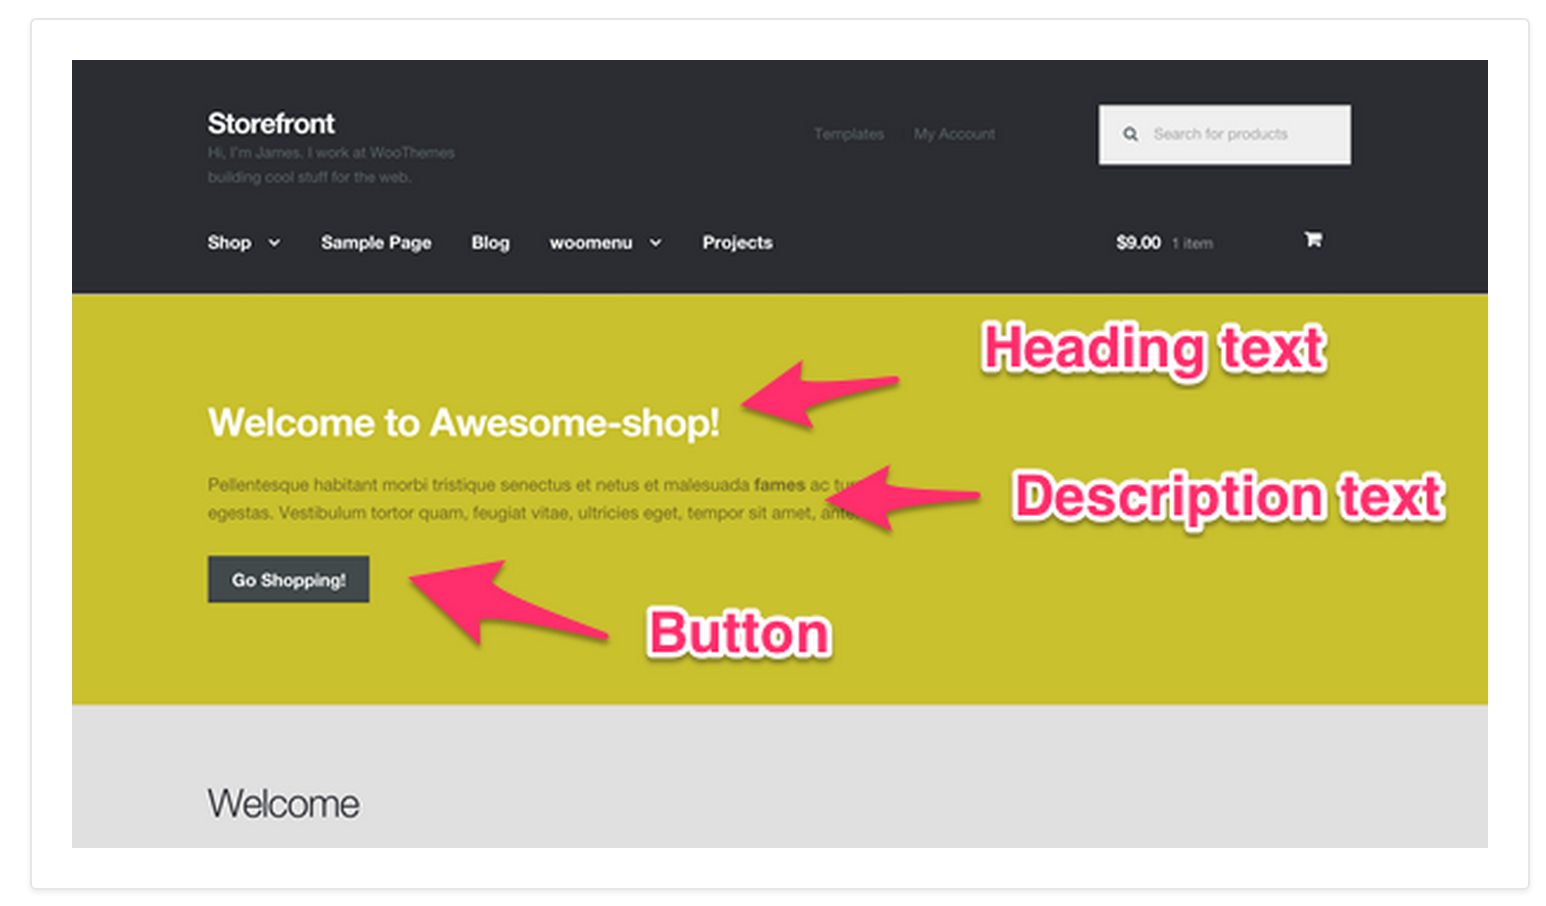The width and height of the screenshot is (1546, 906).
Task: Click the site tagline under Storefront
Action: (x=330, y=164)
